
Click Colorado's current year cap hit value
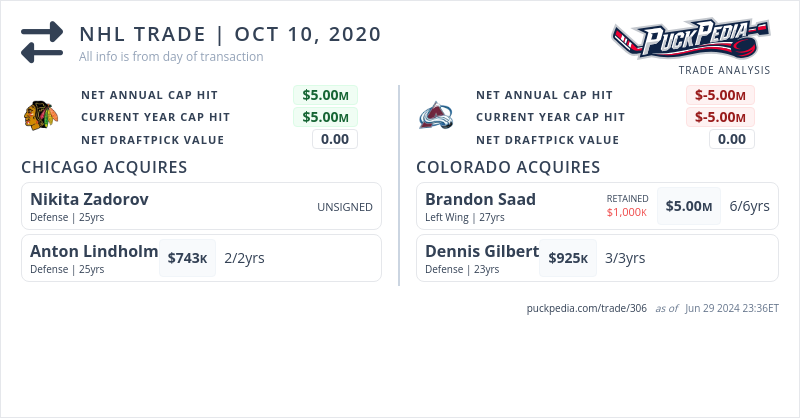coord(720,118)
